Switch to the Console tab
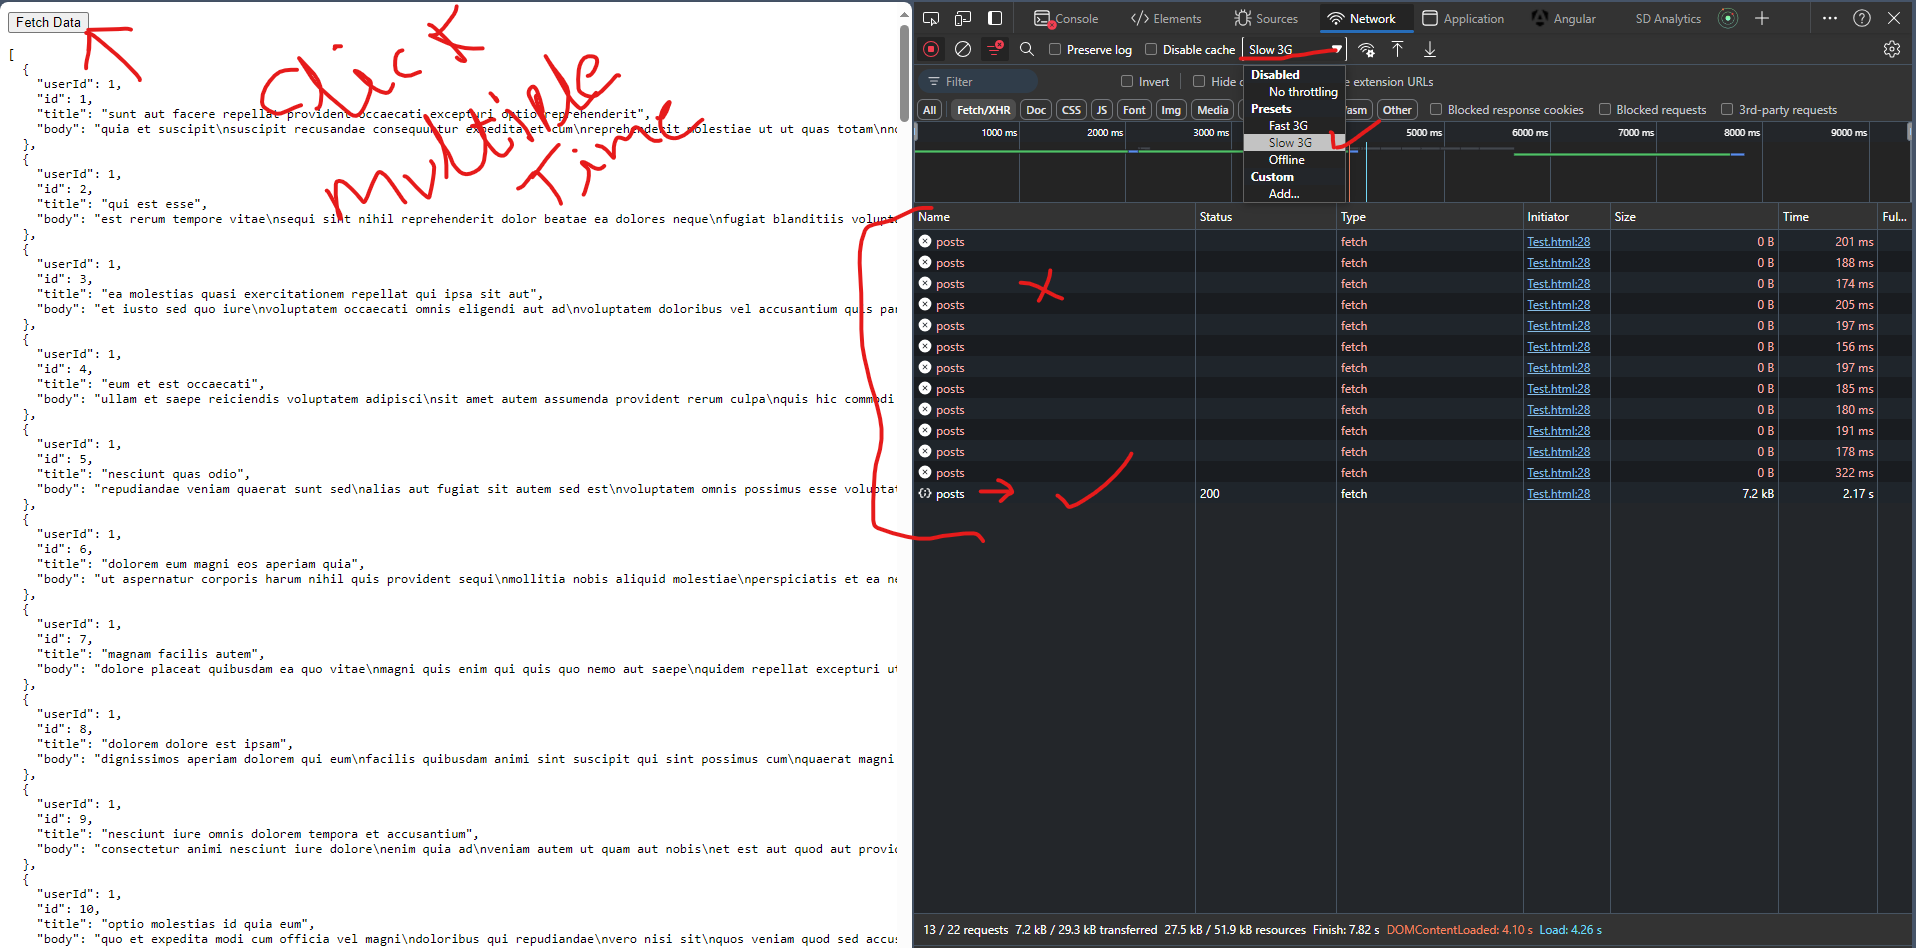 coord(1066,18)
